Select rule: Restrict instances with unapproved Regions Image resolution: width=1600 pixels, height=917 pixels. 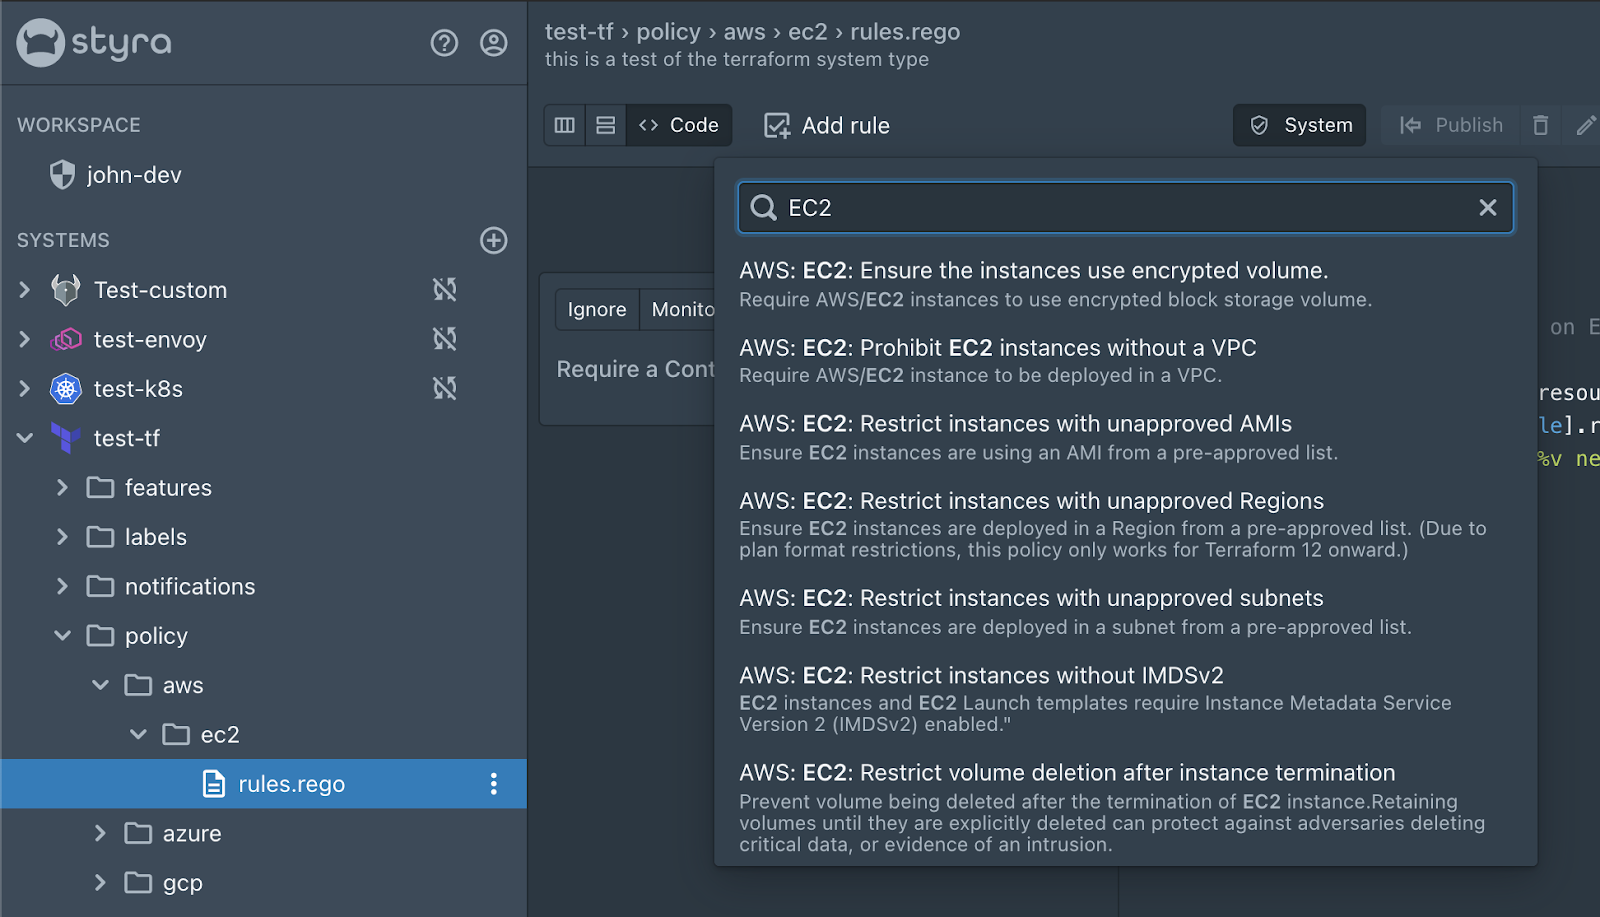[x=1126, y=525]
